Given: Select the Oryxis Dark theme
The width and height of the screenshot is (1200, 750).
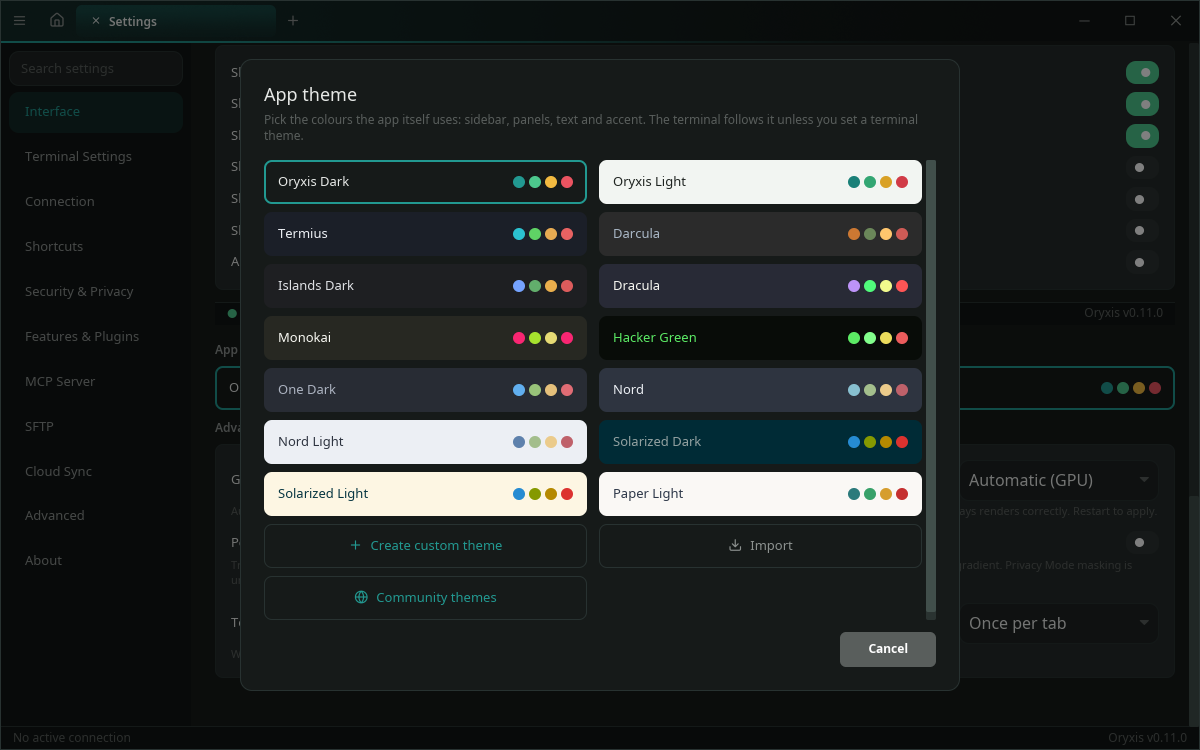Looking at the screenshot, I should click(425, 182).
